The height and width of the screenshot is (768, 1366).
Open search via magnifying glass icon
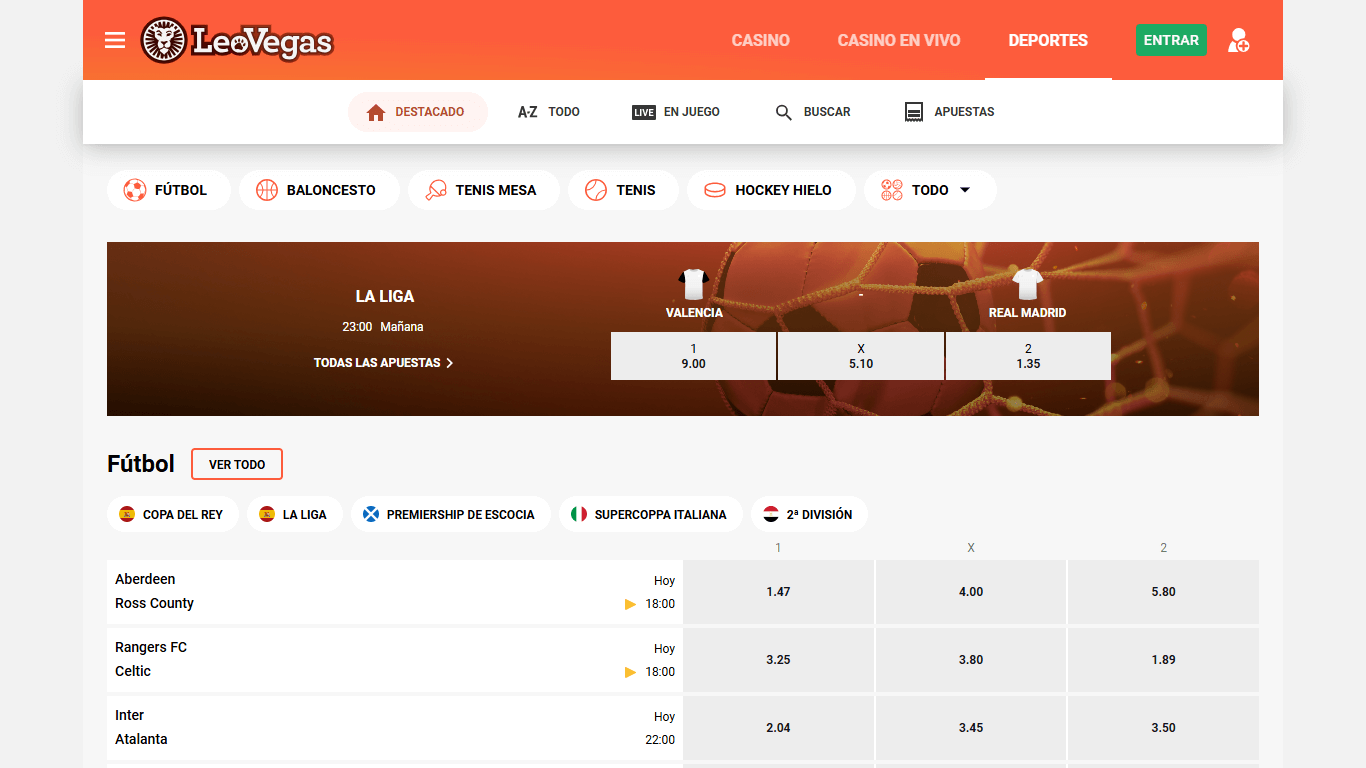click(x=784, y=112)
